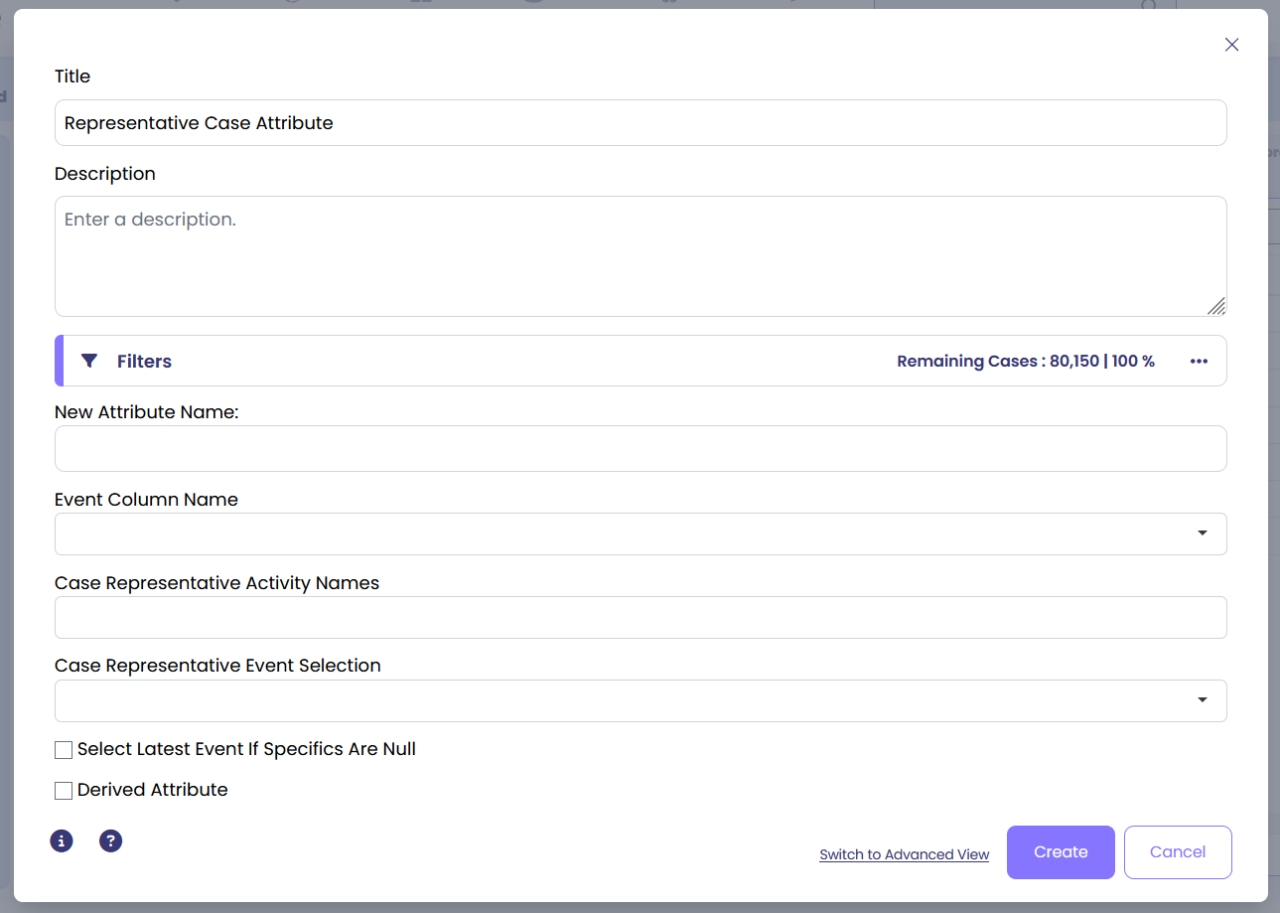Screen dimensions: 1280x913
Task: Close the dialog with the X icon
Action: [x=1232, y=45]
